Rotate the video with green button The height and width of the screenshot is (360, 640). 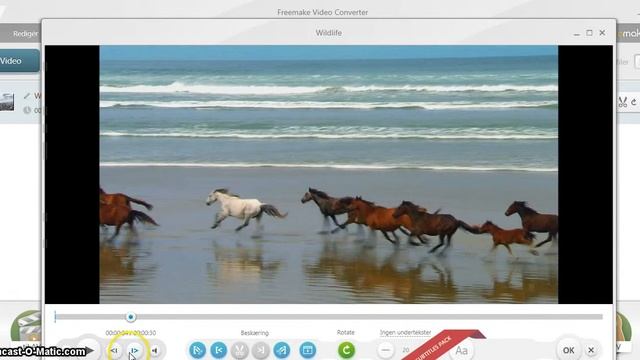tap(346, 350)
